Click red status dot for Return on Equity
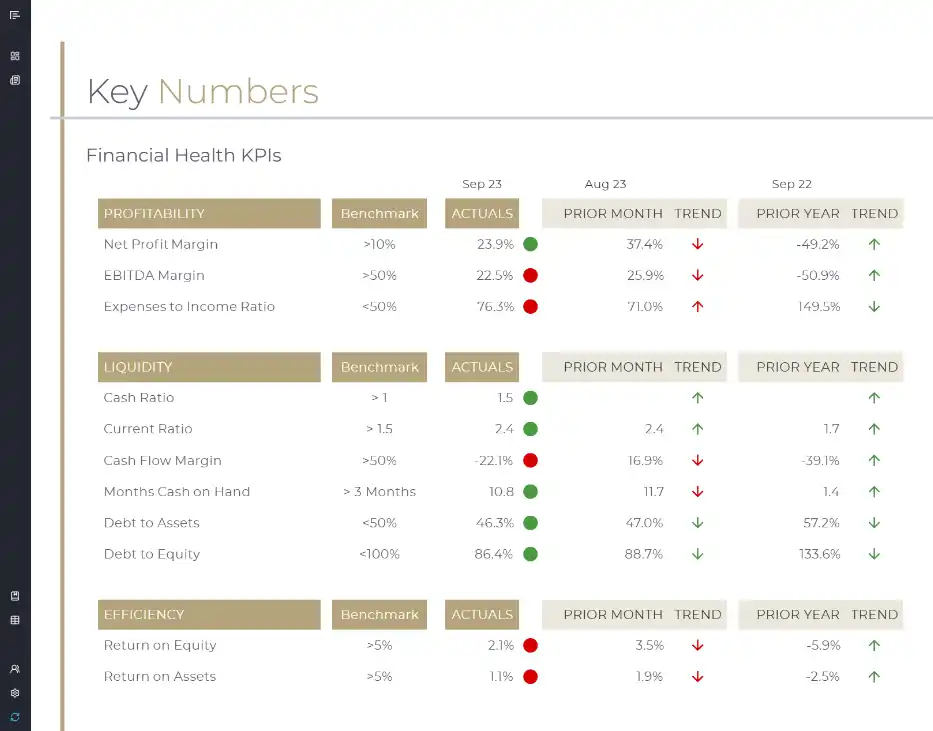The image size is (933, 731). tap(530, 645)
